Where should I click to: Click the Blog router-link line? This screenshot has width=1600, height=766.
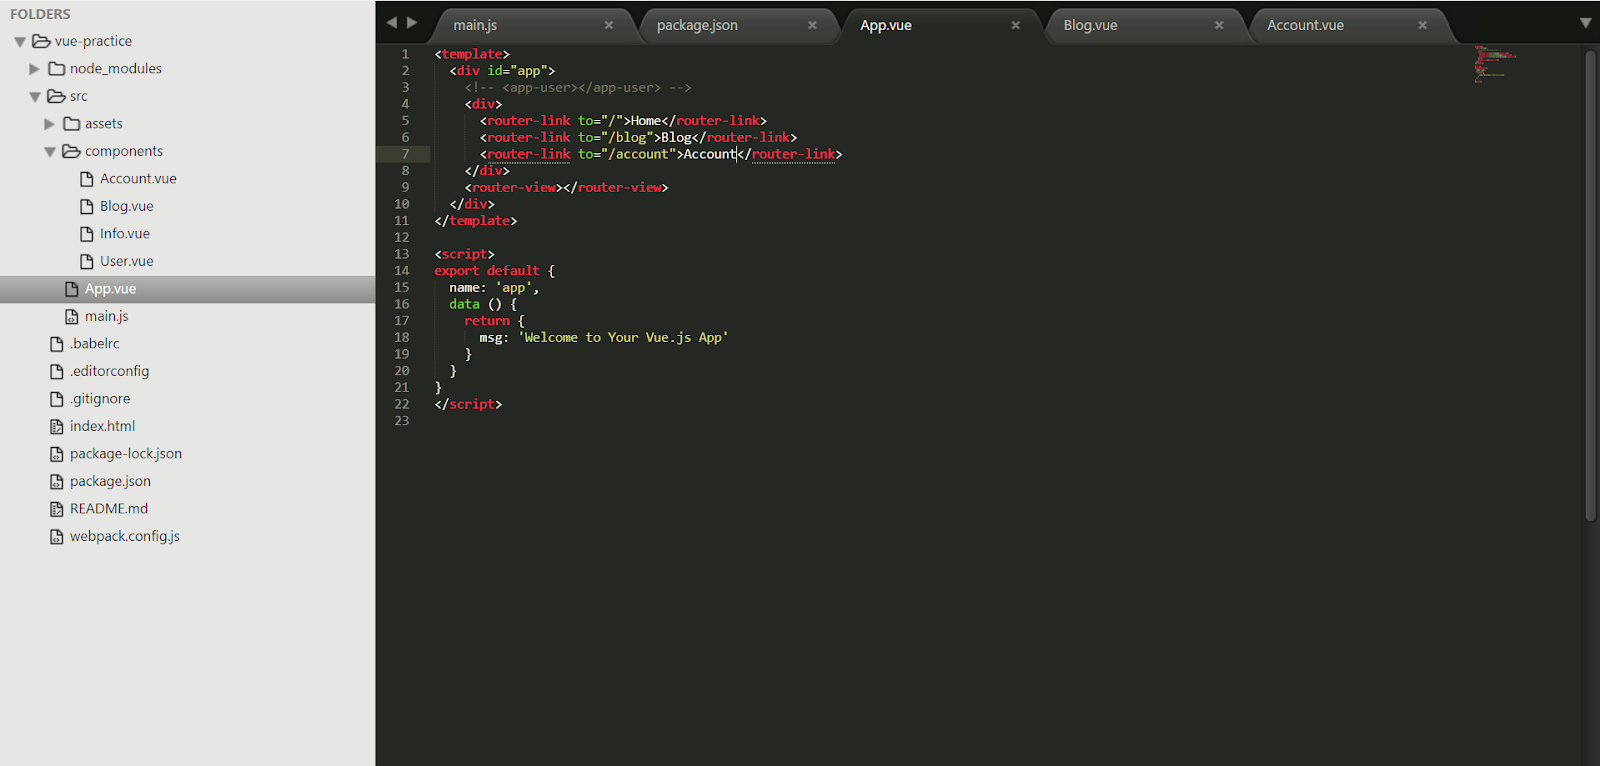(x=638, y=138)
